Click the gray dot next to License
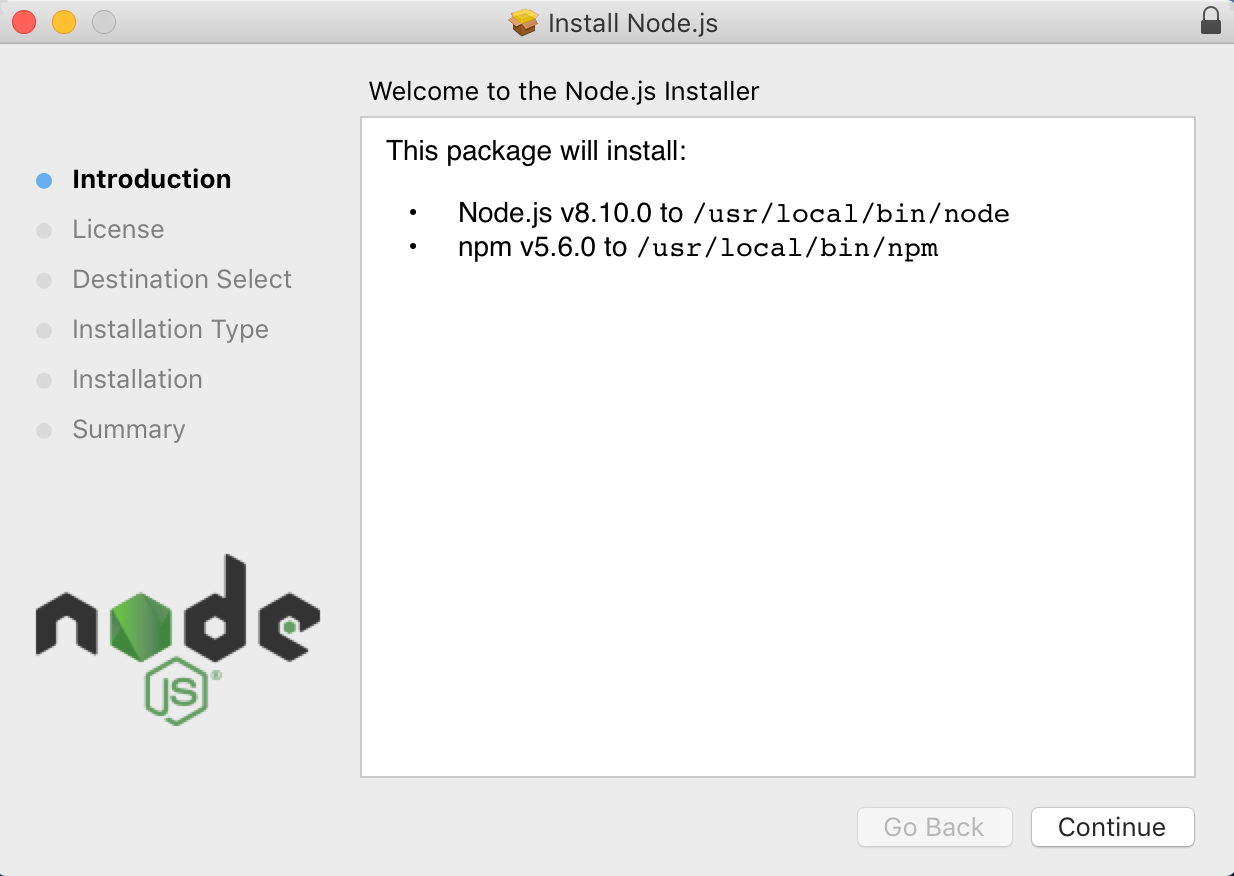 tap(44, 229)
